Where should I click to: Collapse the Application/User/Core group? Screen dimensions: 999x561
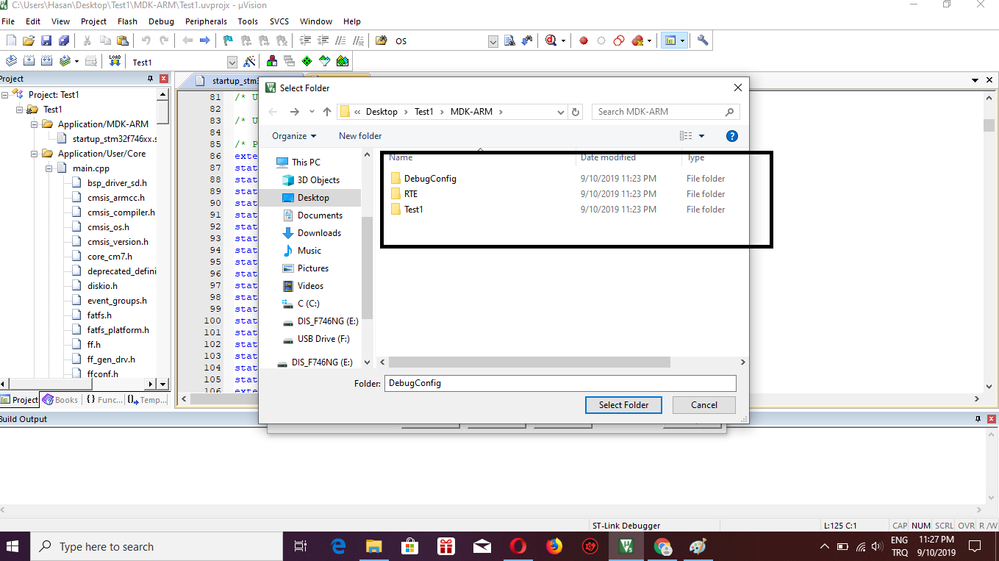(x=34, y=153)
